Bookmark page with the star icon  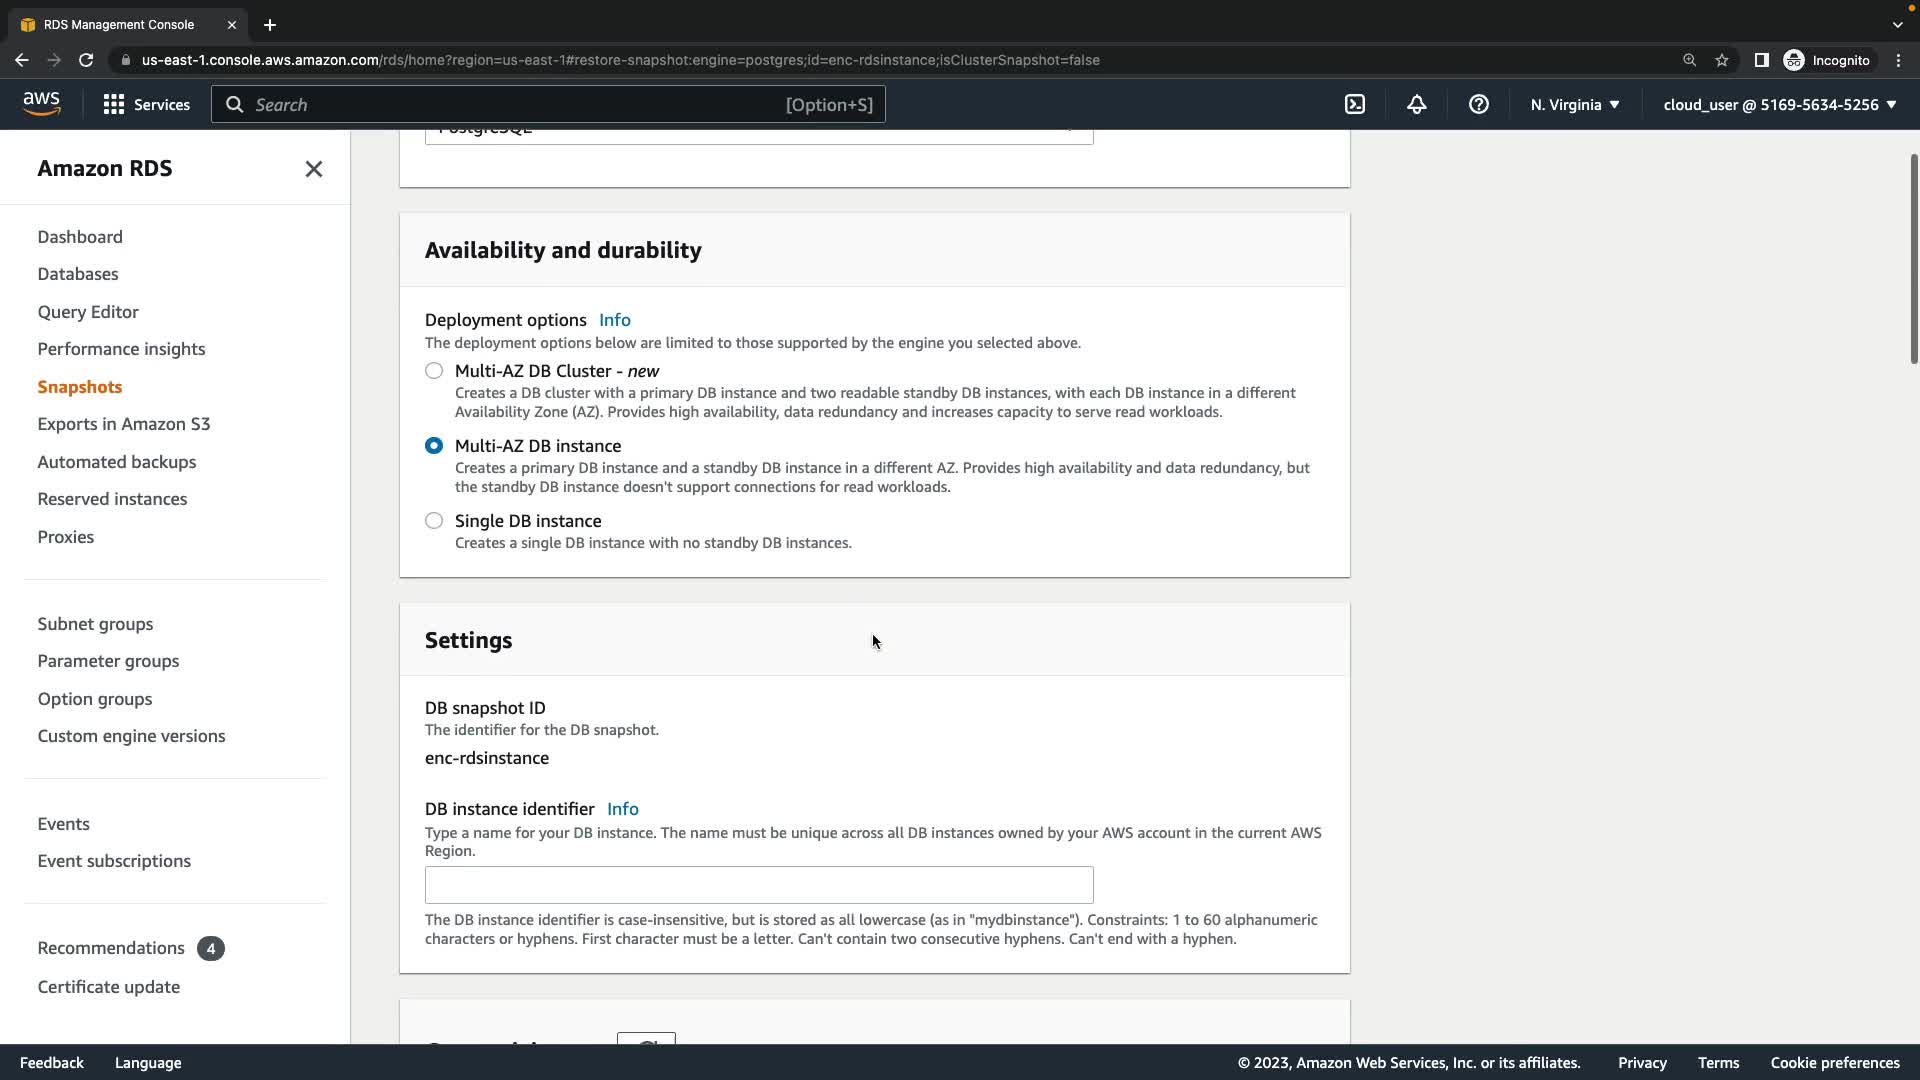point(1722,60)
